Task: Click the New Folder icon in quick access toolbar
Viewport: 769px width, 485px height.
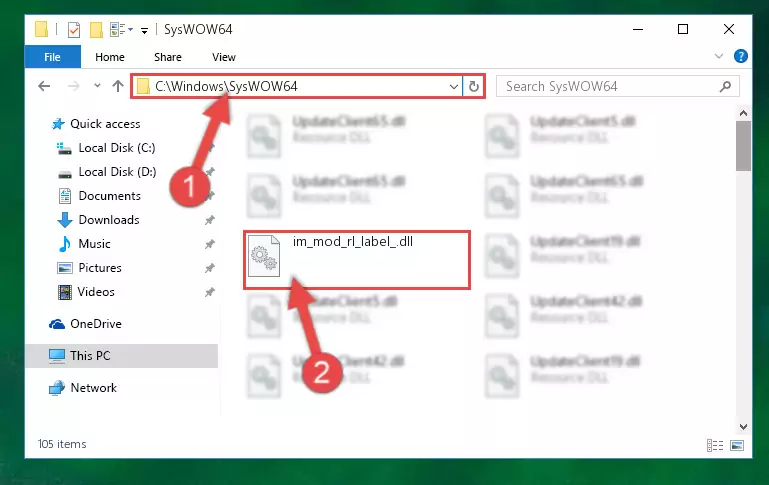Action: click(x=96, y=30)
